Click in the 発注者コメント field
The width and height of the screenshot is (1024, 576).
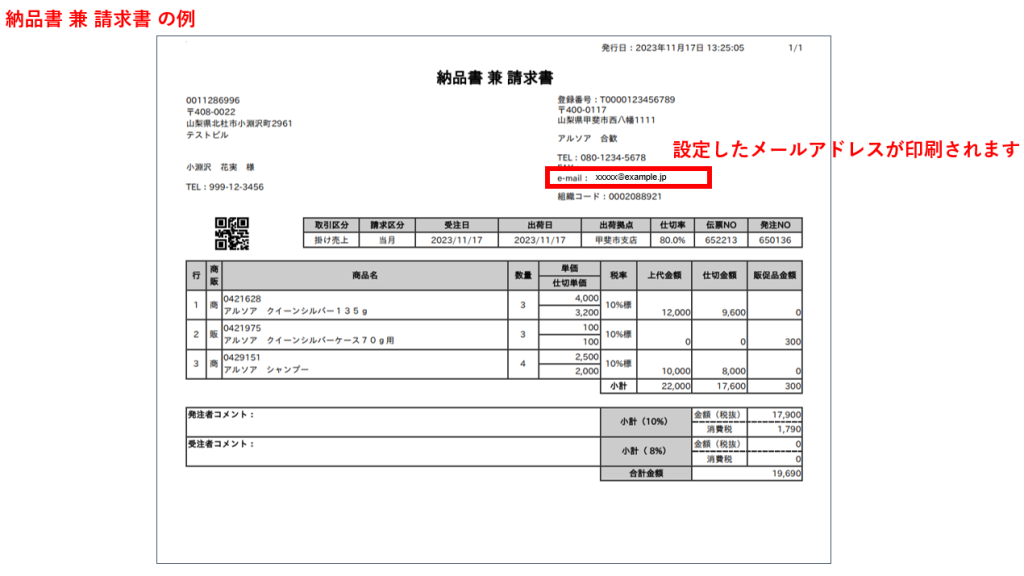click(390, 422)
